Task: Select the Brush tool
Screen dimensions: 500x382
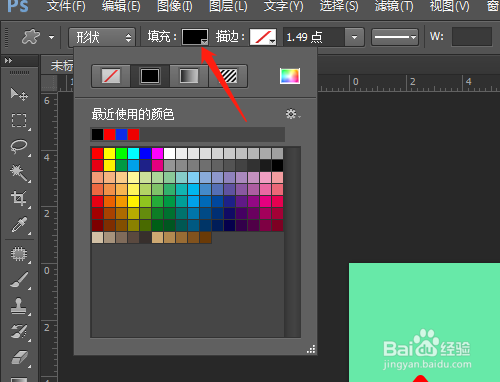Action: pos(19,280)
